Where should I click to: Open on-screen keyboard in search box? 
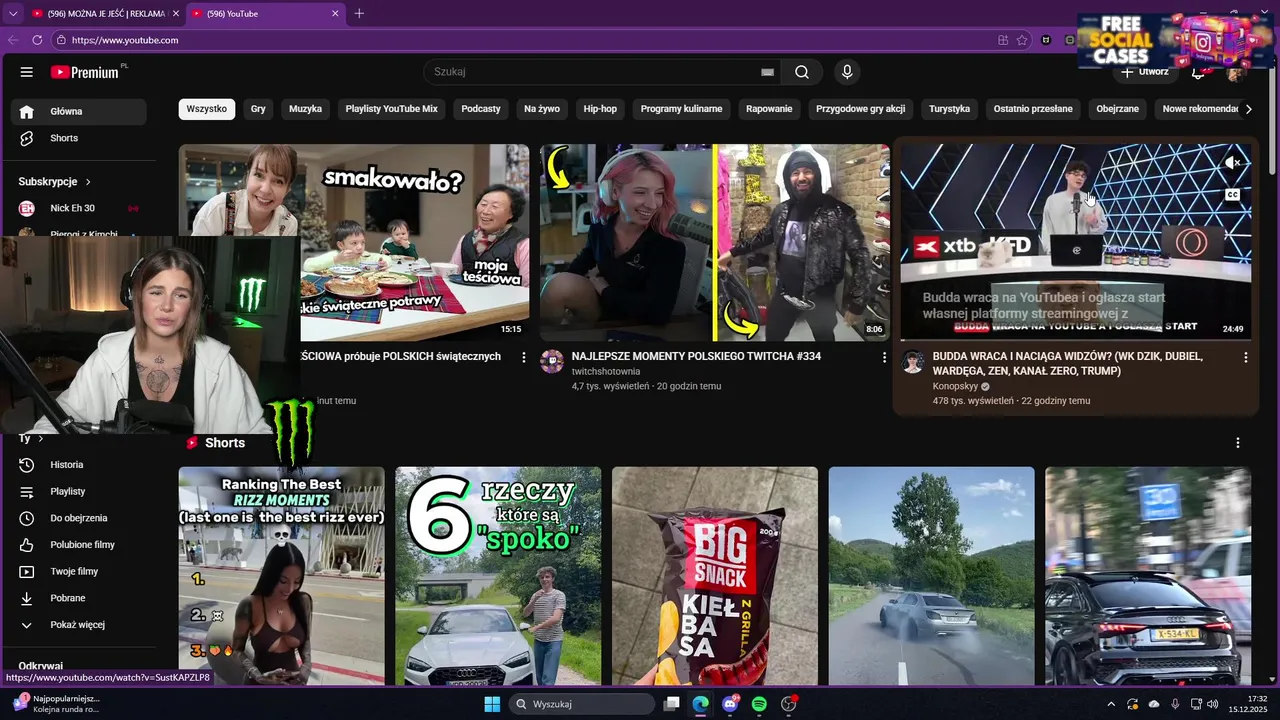point(767,72)
